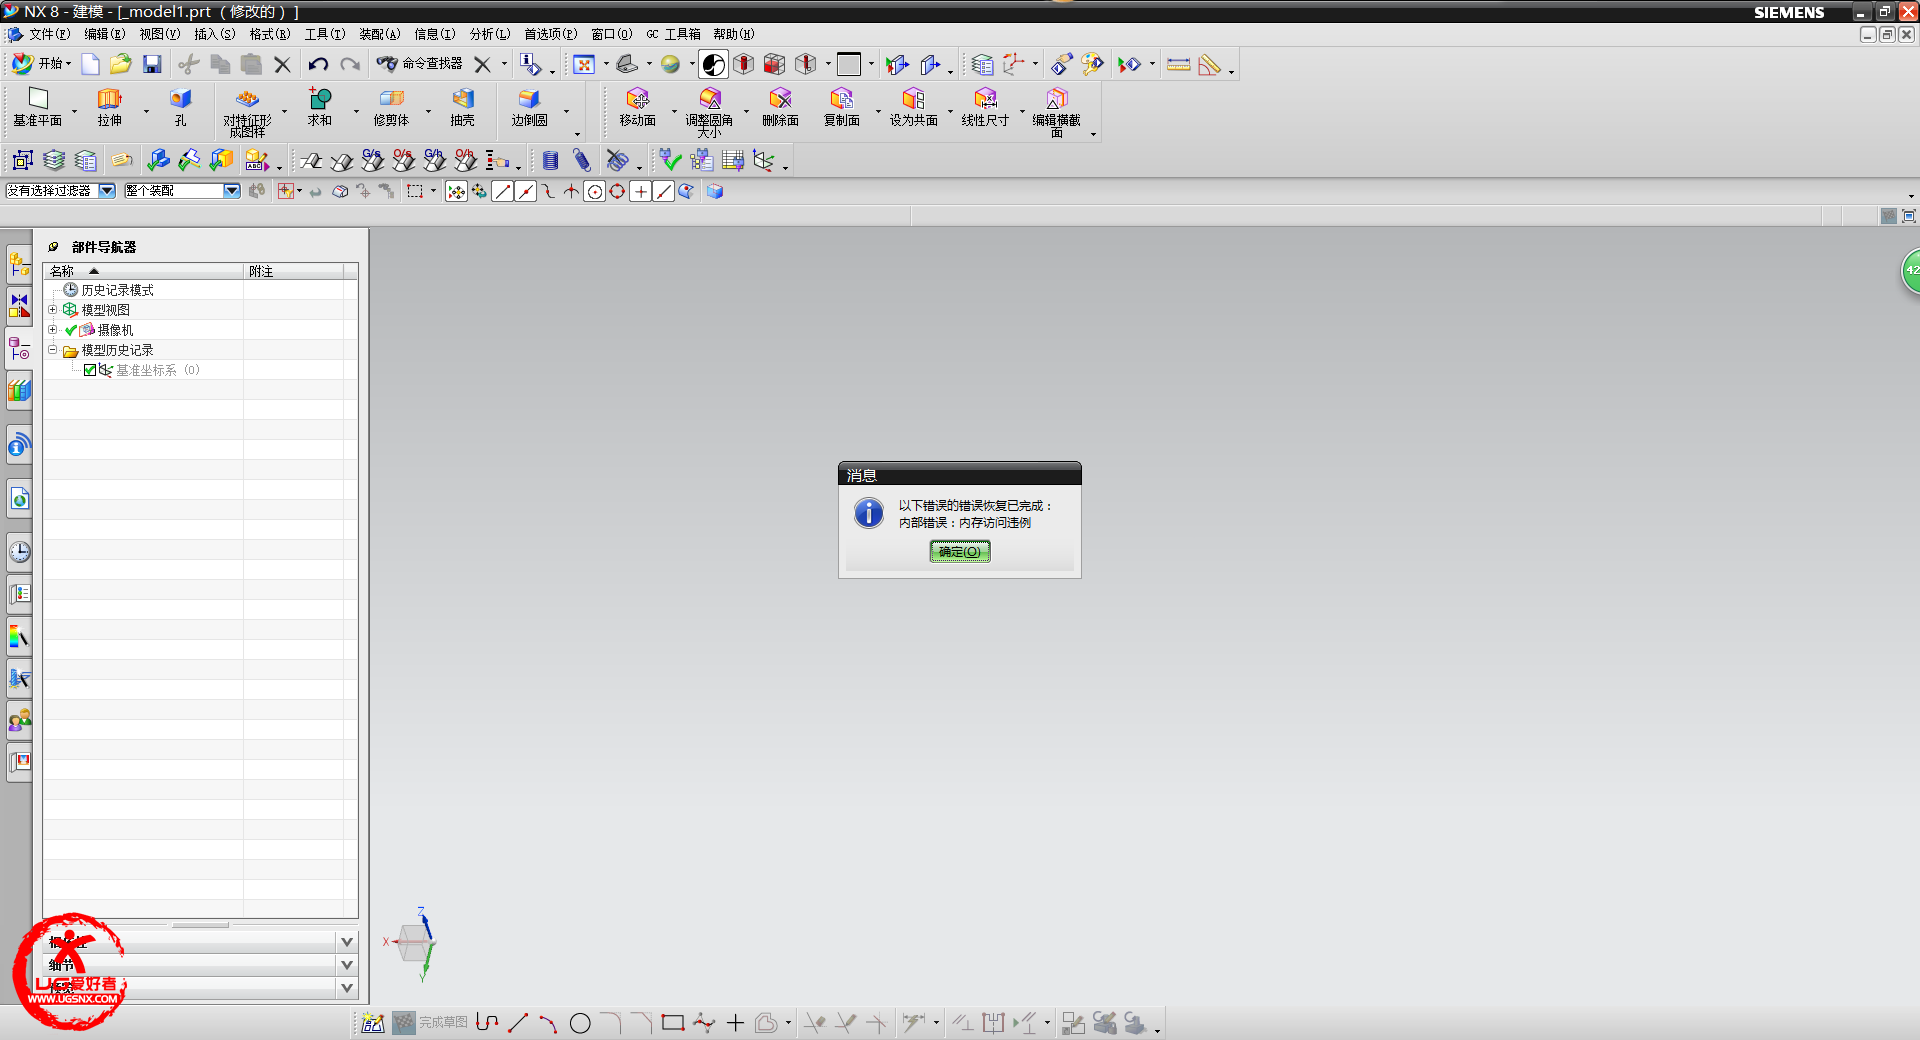This screenshot has height=1040, width=1920.
Task: Click the 拉伸 extrude tool
Action: click(x=109, y=107)
